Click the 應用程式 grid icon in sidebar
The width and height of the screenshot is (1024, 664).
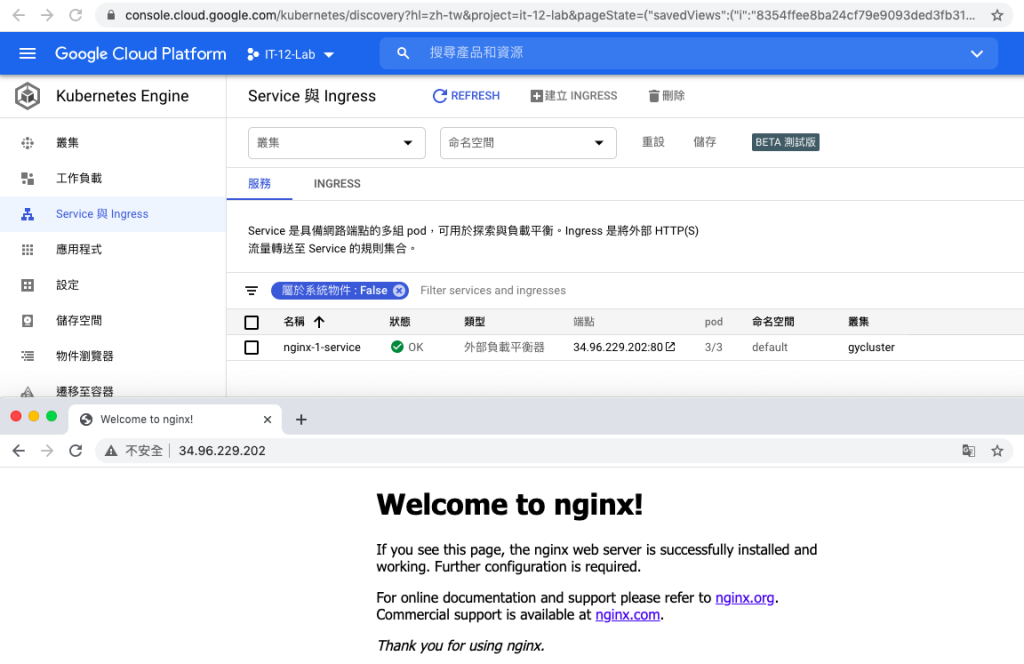click(27, 249)
